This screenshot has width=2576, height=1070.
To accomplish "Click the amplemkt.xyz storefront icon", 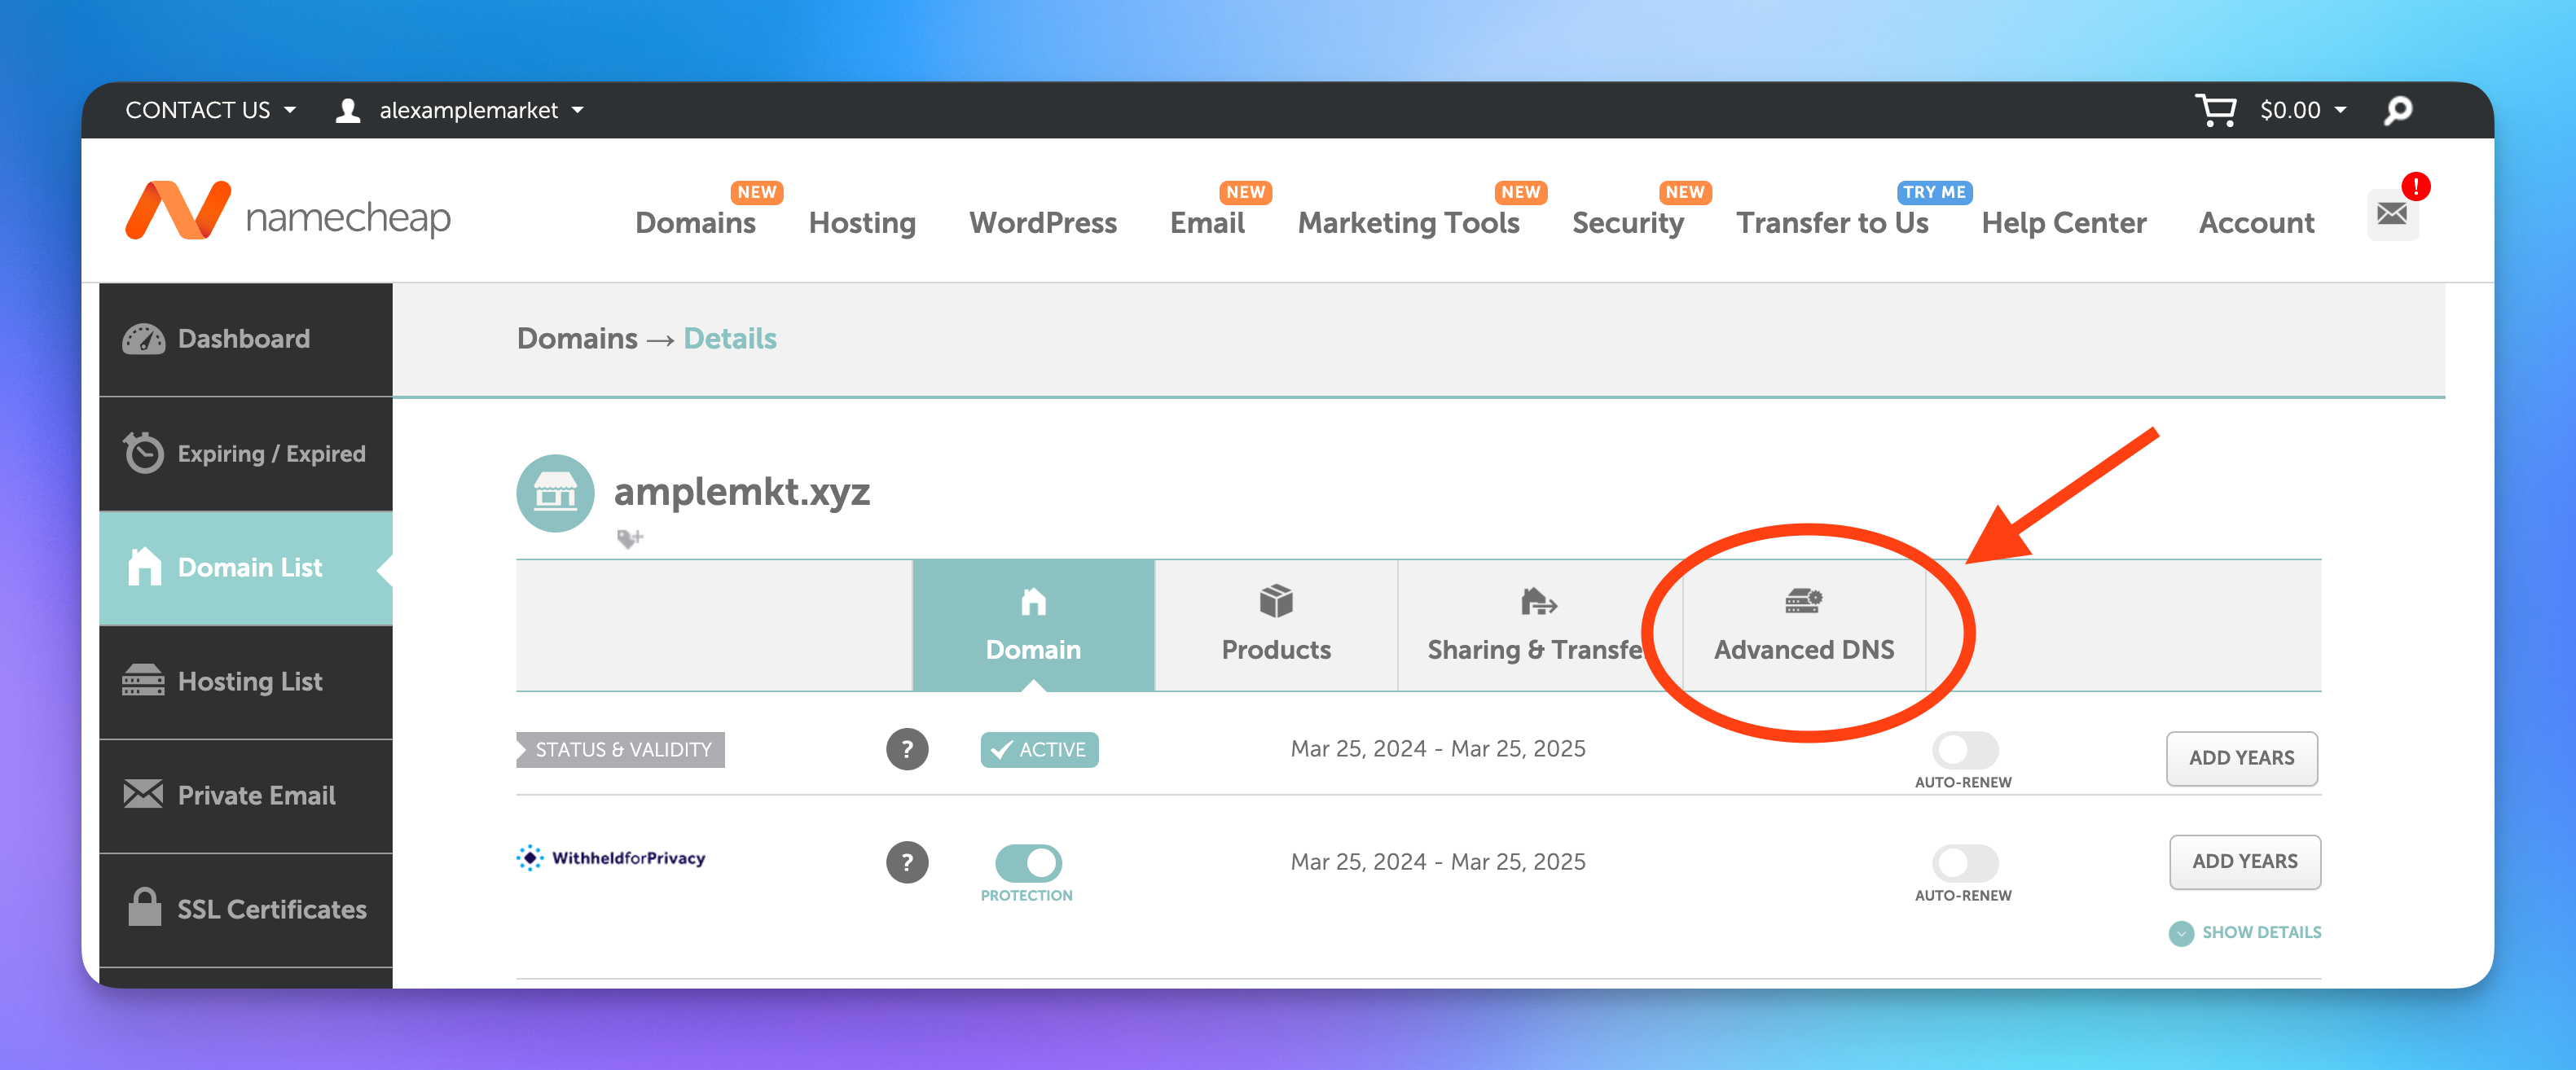I will (555, 493).
